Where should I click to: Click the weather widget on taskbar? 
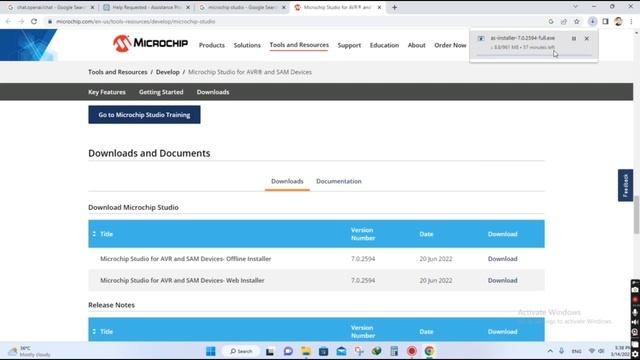[x=29, y=351]
